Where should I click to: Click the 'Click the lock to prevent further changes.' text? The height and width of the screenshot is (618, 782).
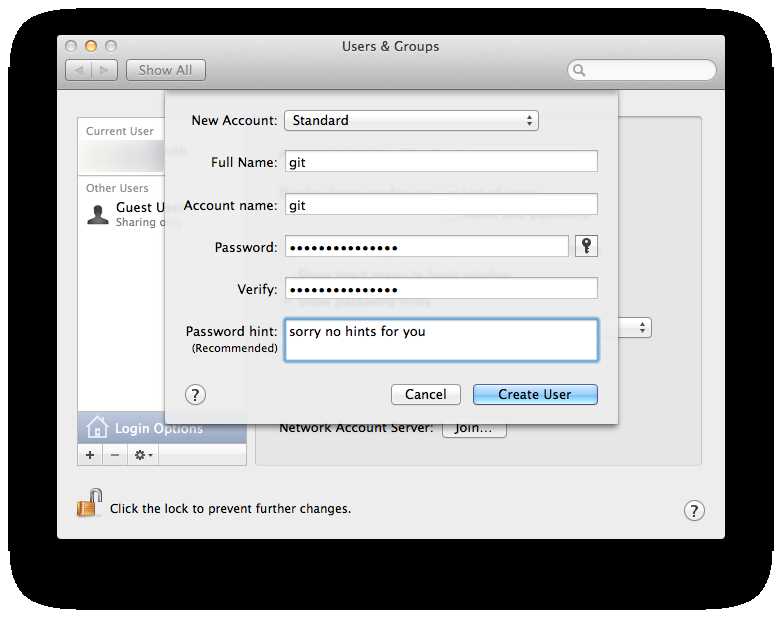coord(230,509)
